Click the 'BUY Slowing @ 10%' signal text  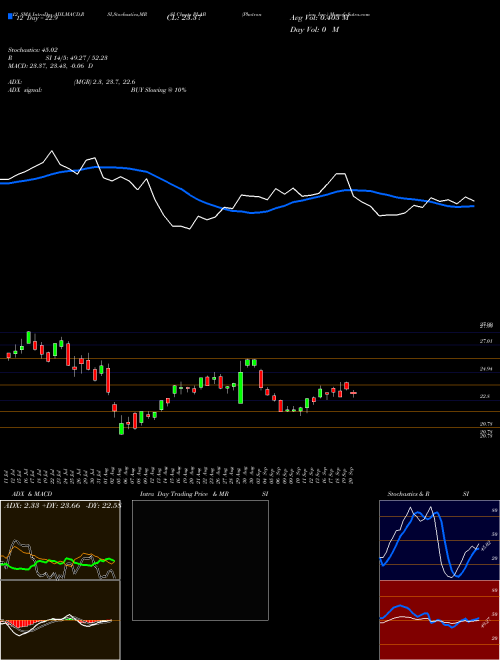click(x=158, y=90)
